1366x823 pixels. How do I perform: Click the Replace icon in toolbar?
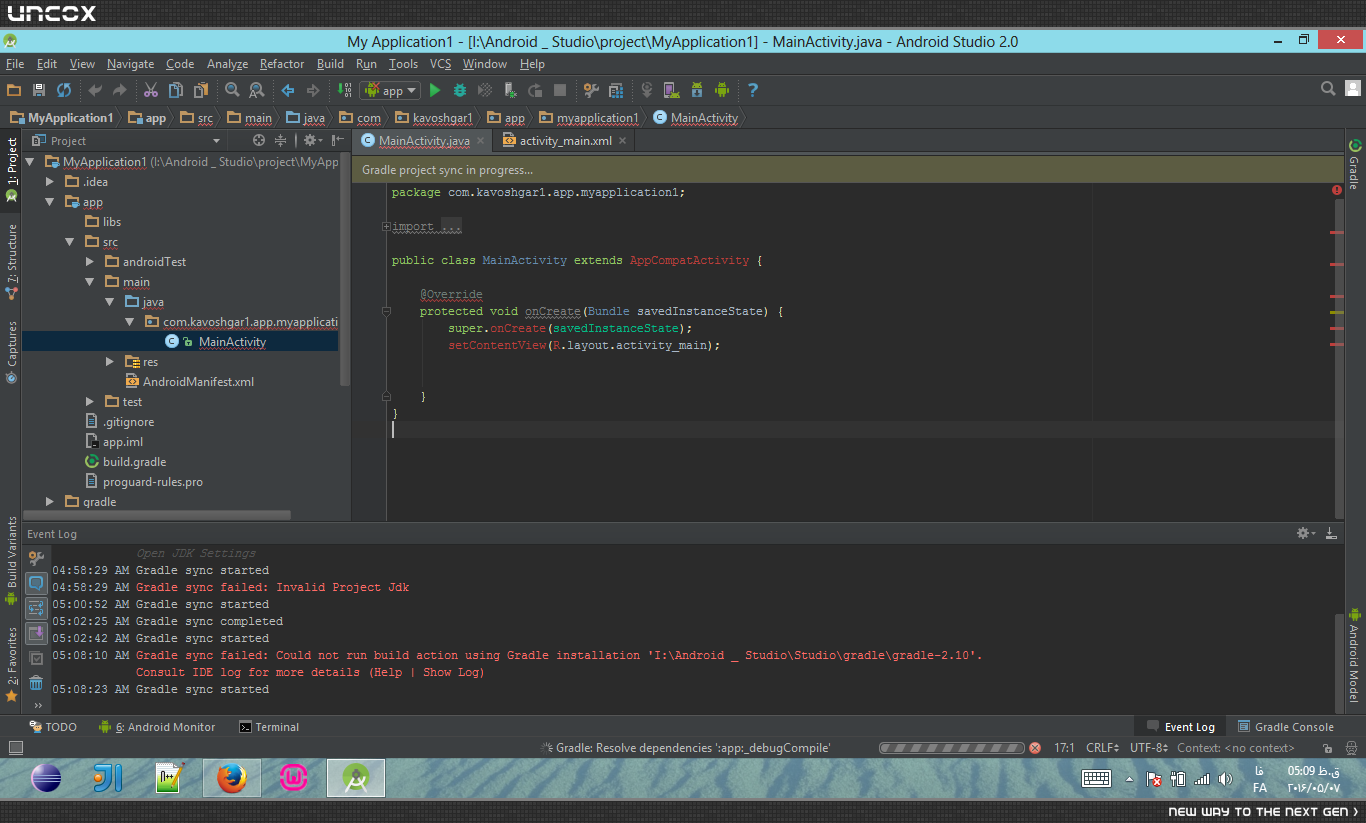(x=257, y=90)
